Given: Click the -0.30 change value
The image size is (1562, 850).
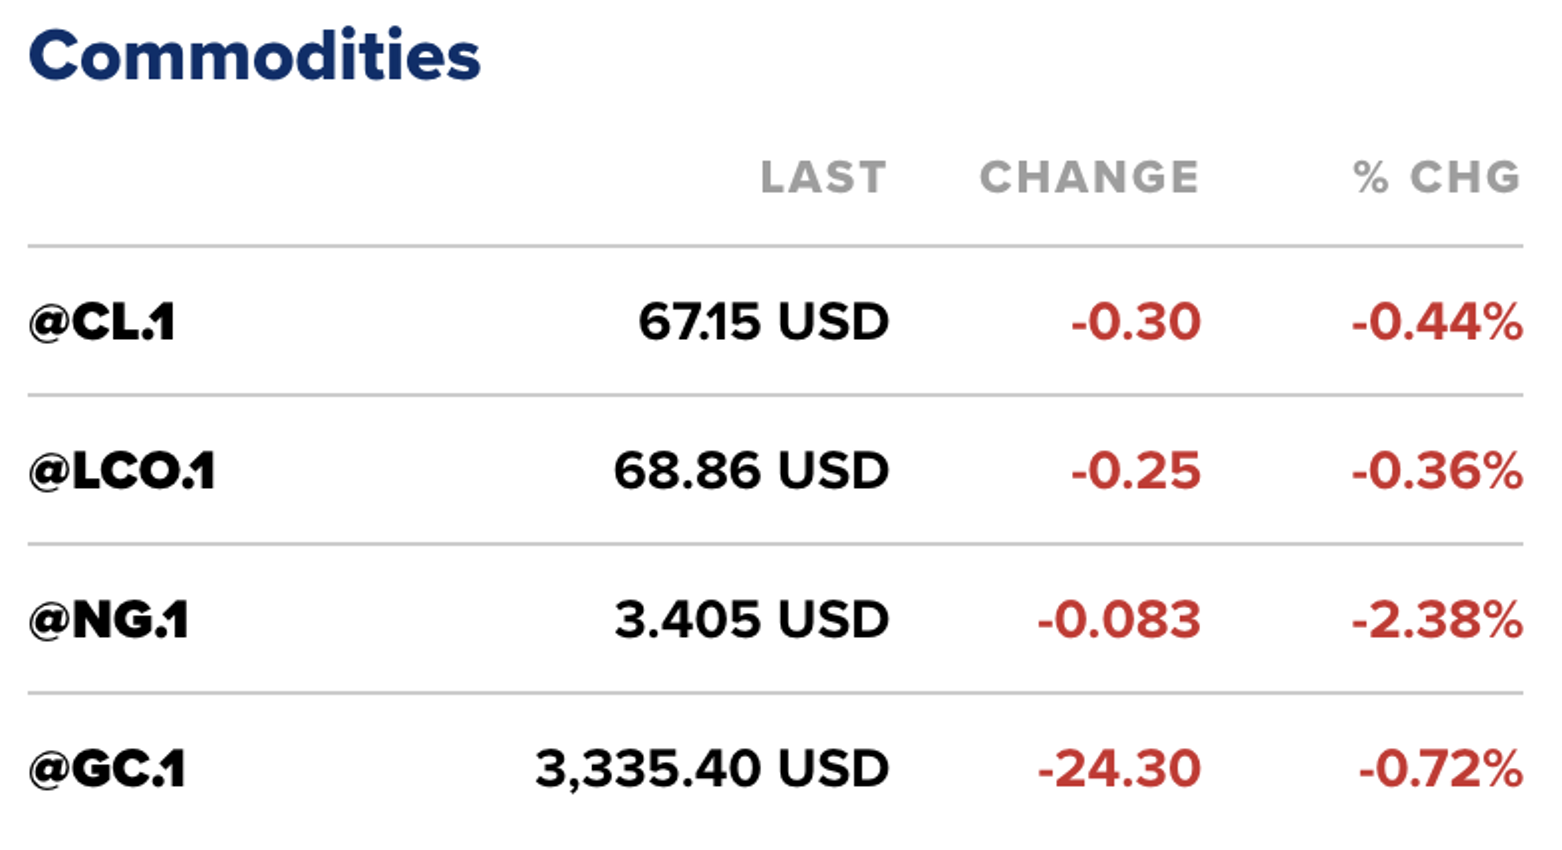Looking at the screenshot, I should pos(1135,322).
